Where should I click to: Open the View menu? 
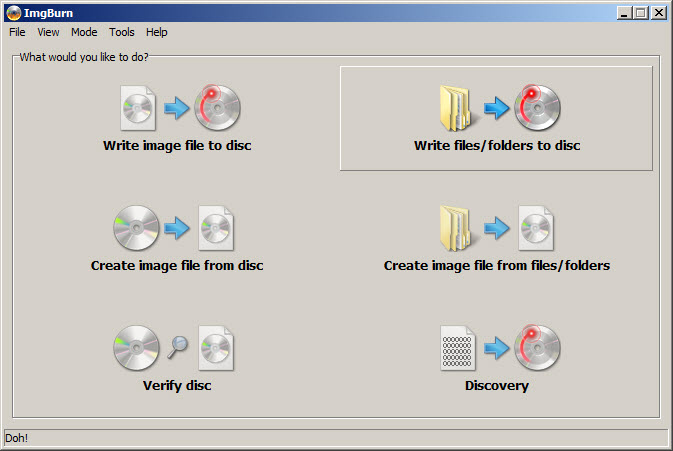pyautogui.click(x=48, y=32)
